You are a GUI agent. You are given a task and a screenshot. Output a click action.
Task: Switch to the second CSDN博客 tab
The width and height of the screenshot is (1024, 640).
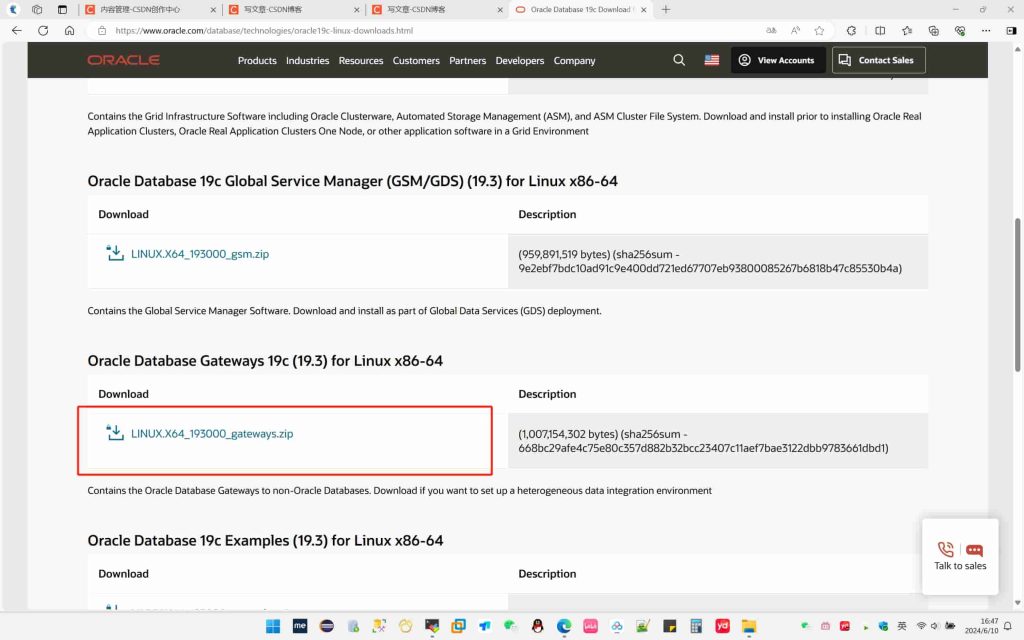[x=293, y=10]
